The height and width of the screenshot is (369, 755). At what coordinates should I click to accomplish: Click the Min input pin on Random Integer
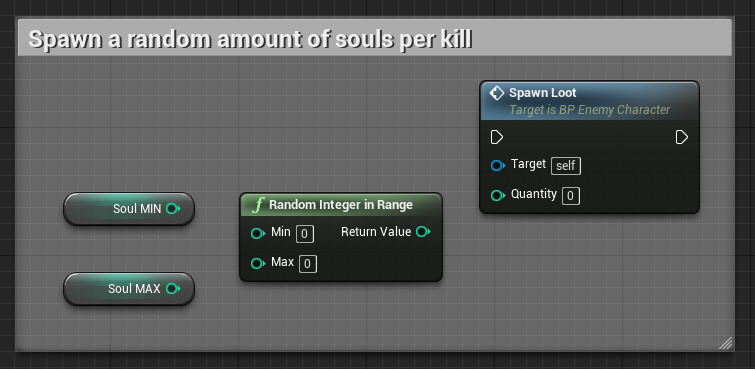click(x=258, y=234)
